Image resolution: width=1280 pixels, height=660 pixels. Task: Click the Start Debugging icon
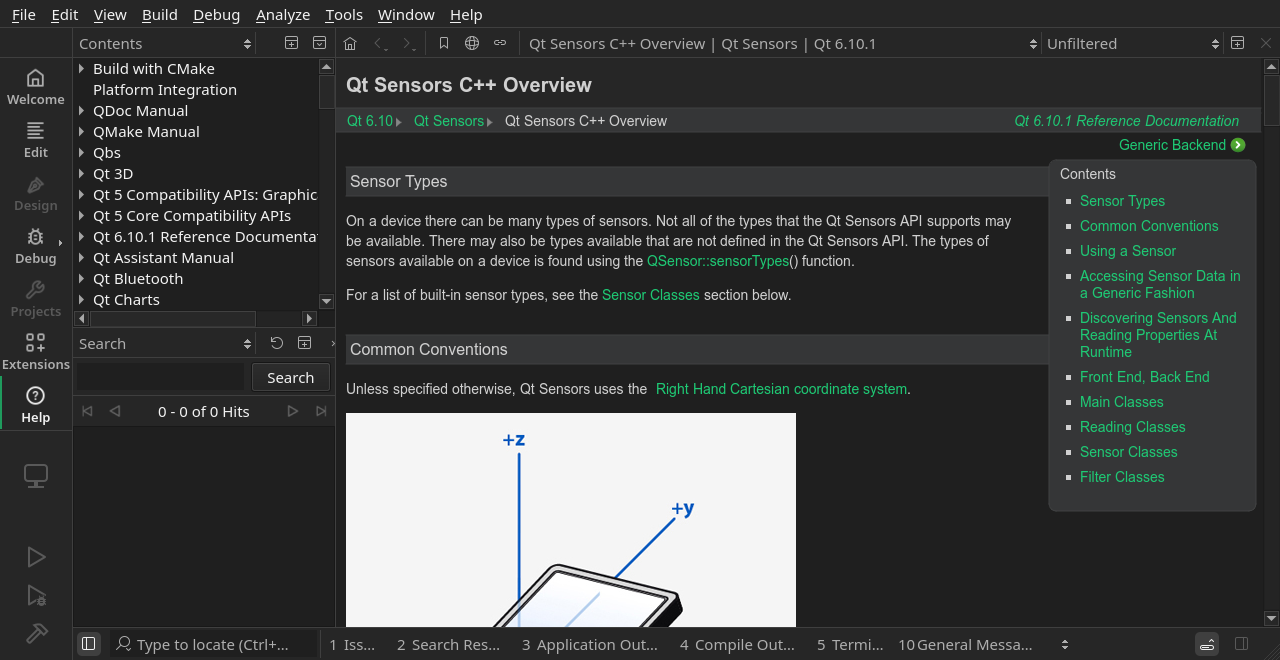point(36,596)
